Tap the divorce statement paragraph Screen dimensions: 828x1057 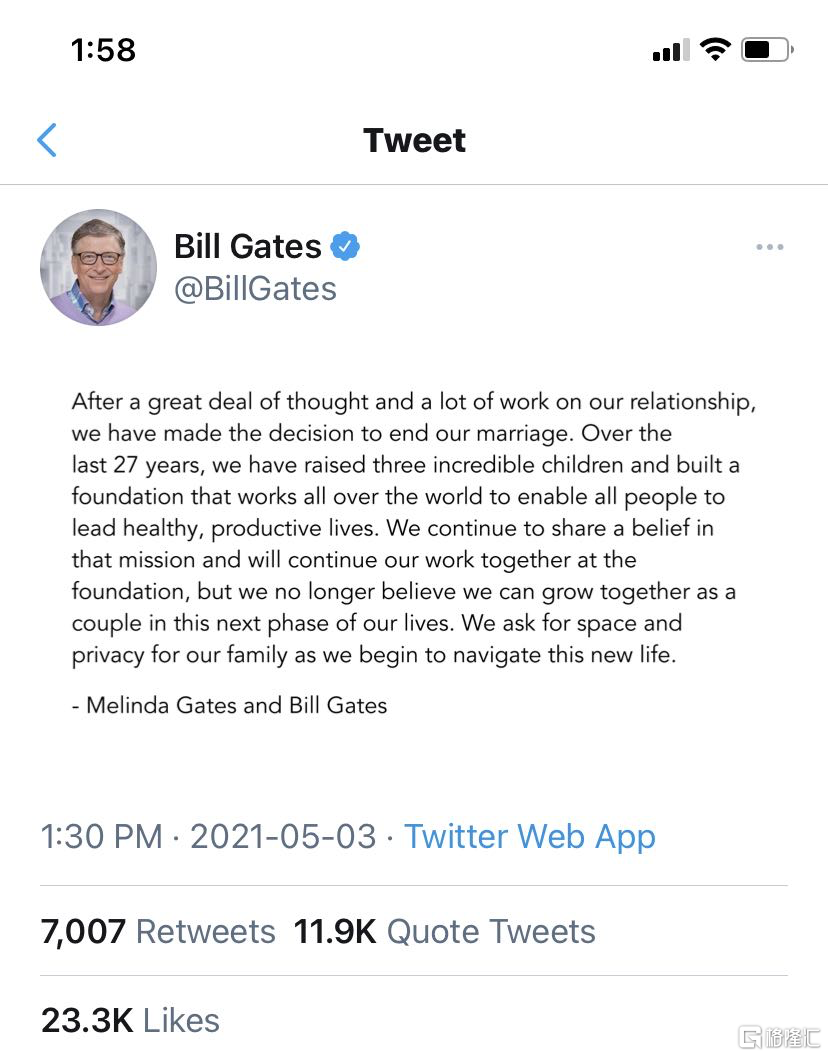pos(413,528)
